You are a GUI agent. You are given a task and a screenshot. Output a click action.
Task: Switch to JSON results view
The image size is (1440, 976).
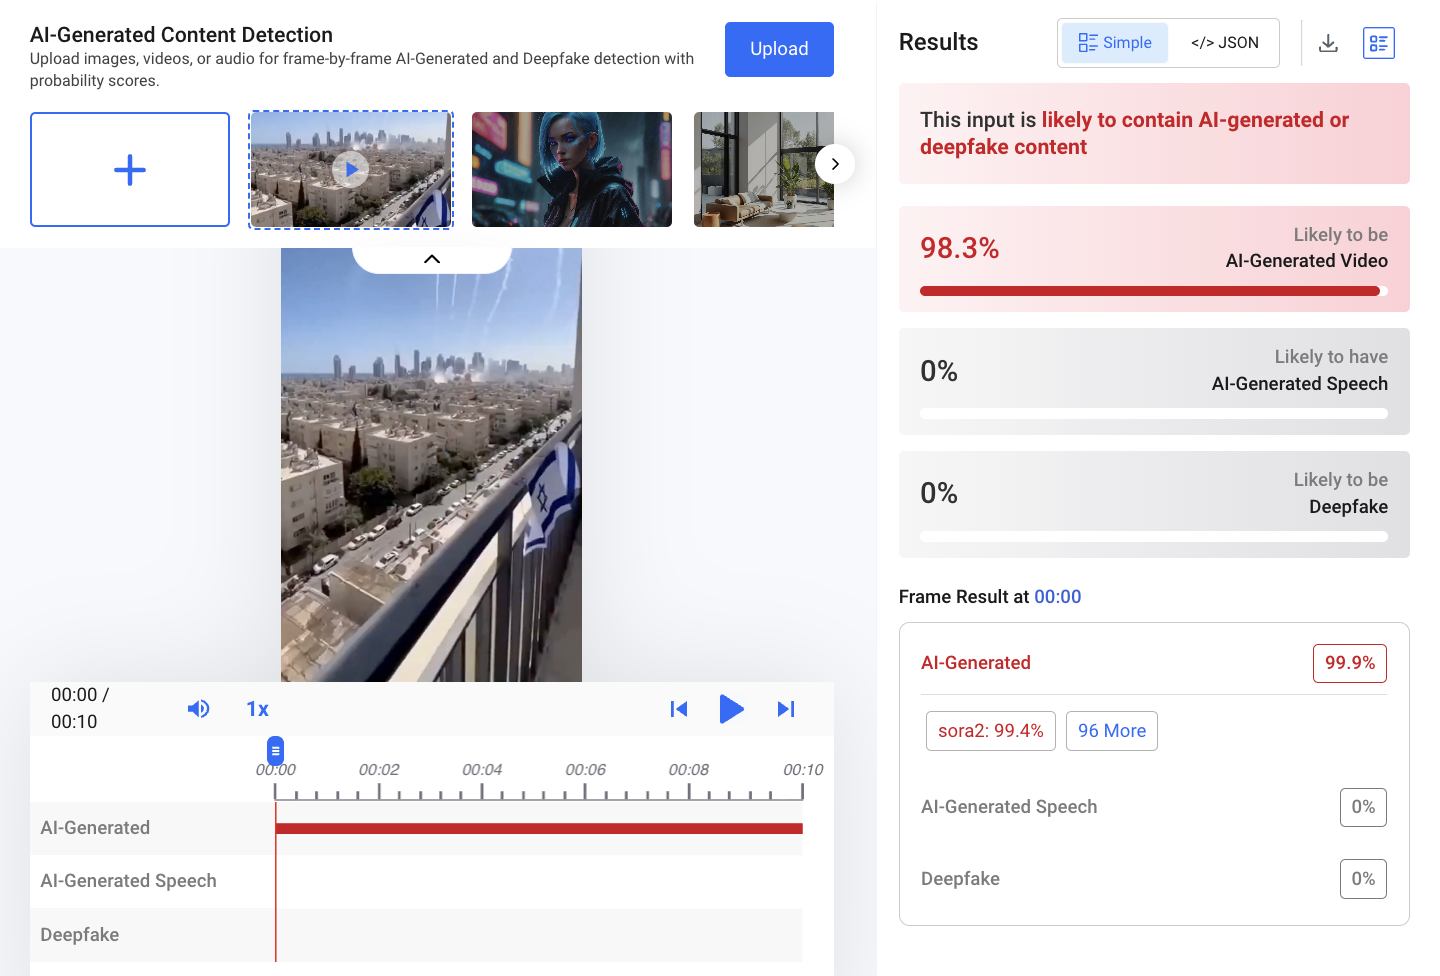(1224, 43)
